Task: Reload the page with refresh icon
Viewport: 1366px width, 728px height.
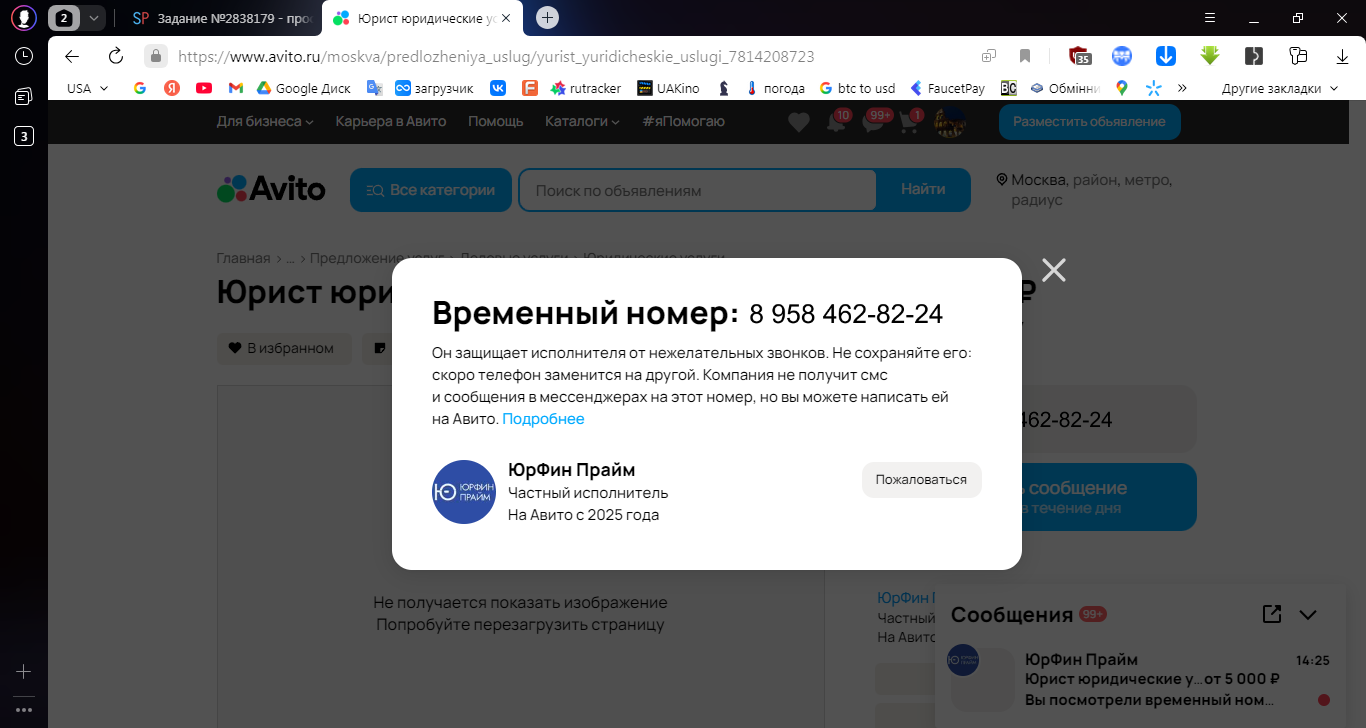Action: [116, 56]
